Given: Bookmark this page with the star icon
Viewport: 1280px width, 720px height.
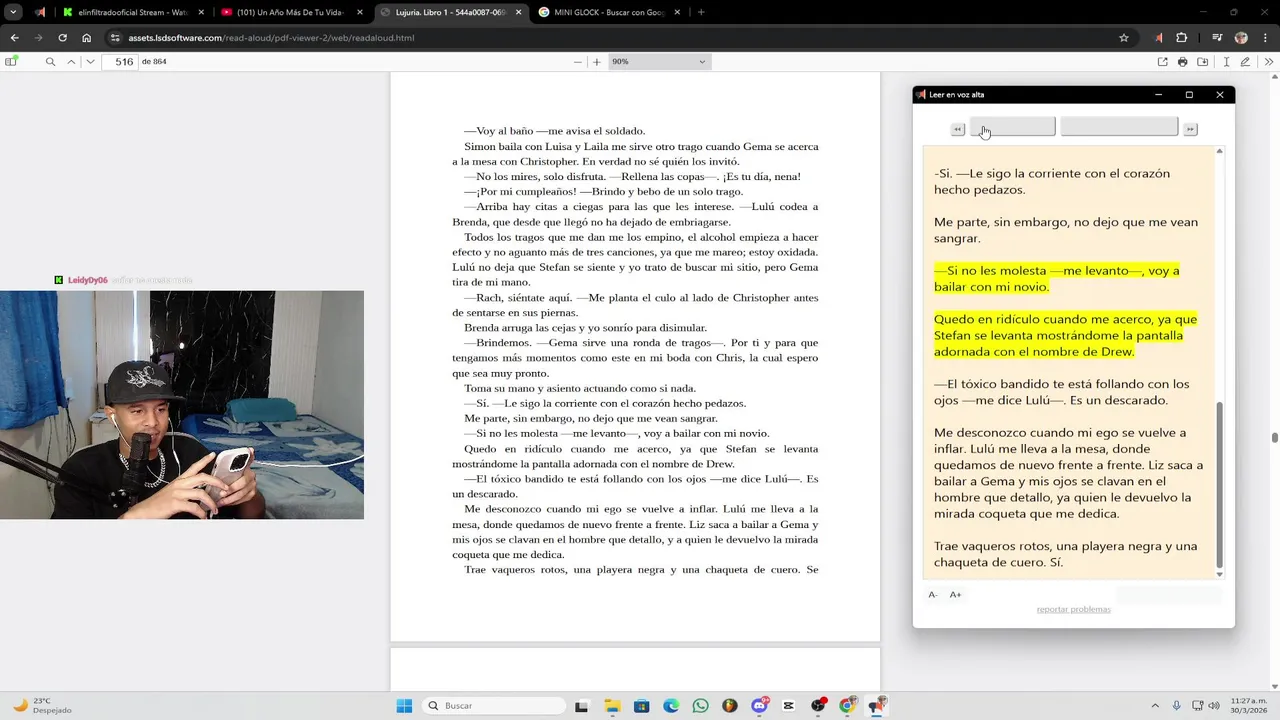Looking at the screenshot, I should coord(1124,38).
